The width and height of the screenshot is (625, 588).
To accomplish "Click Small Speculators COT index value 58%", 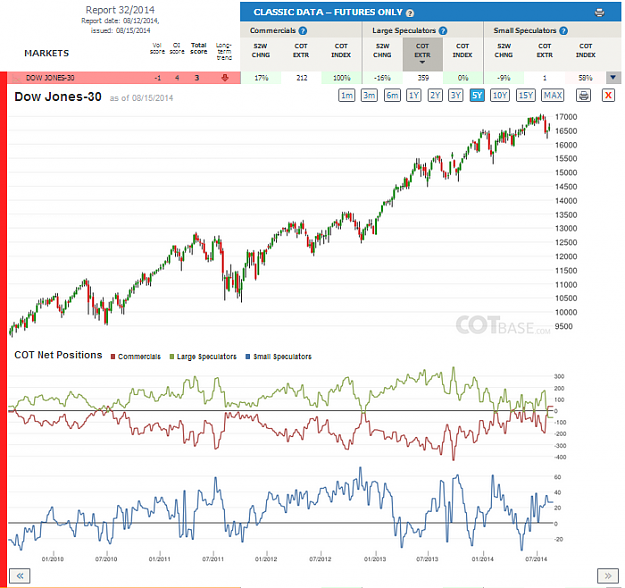I will point(585,78).
